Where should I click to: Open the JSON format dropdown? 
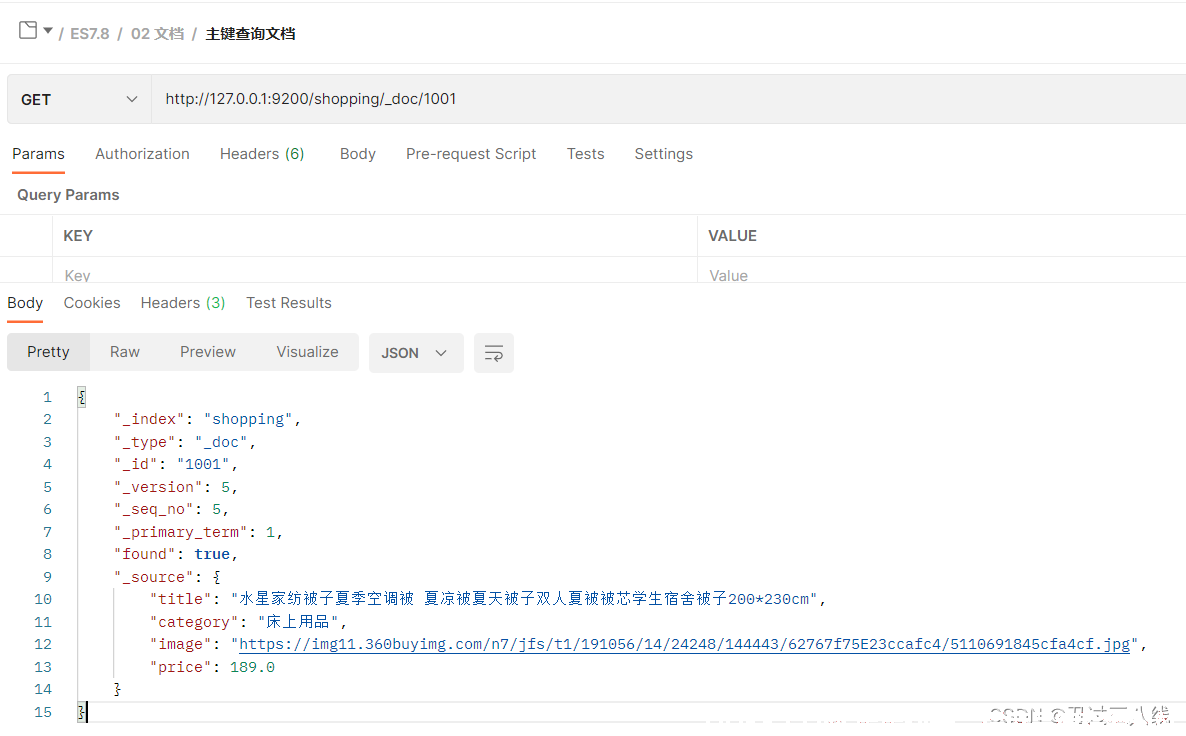coord(416,353)
